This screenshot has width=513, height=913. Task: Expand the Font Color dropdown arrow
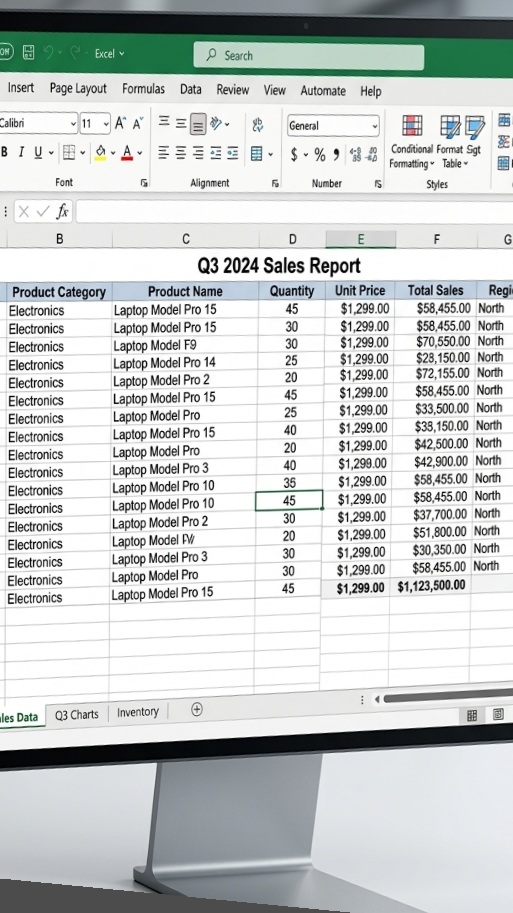(140, 153)
